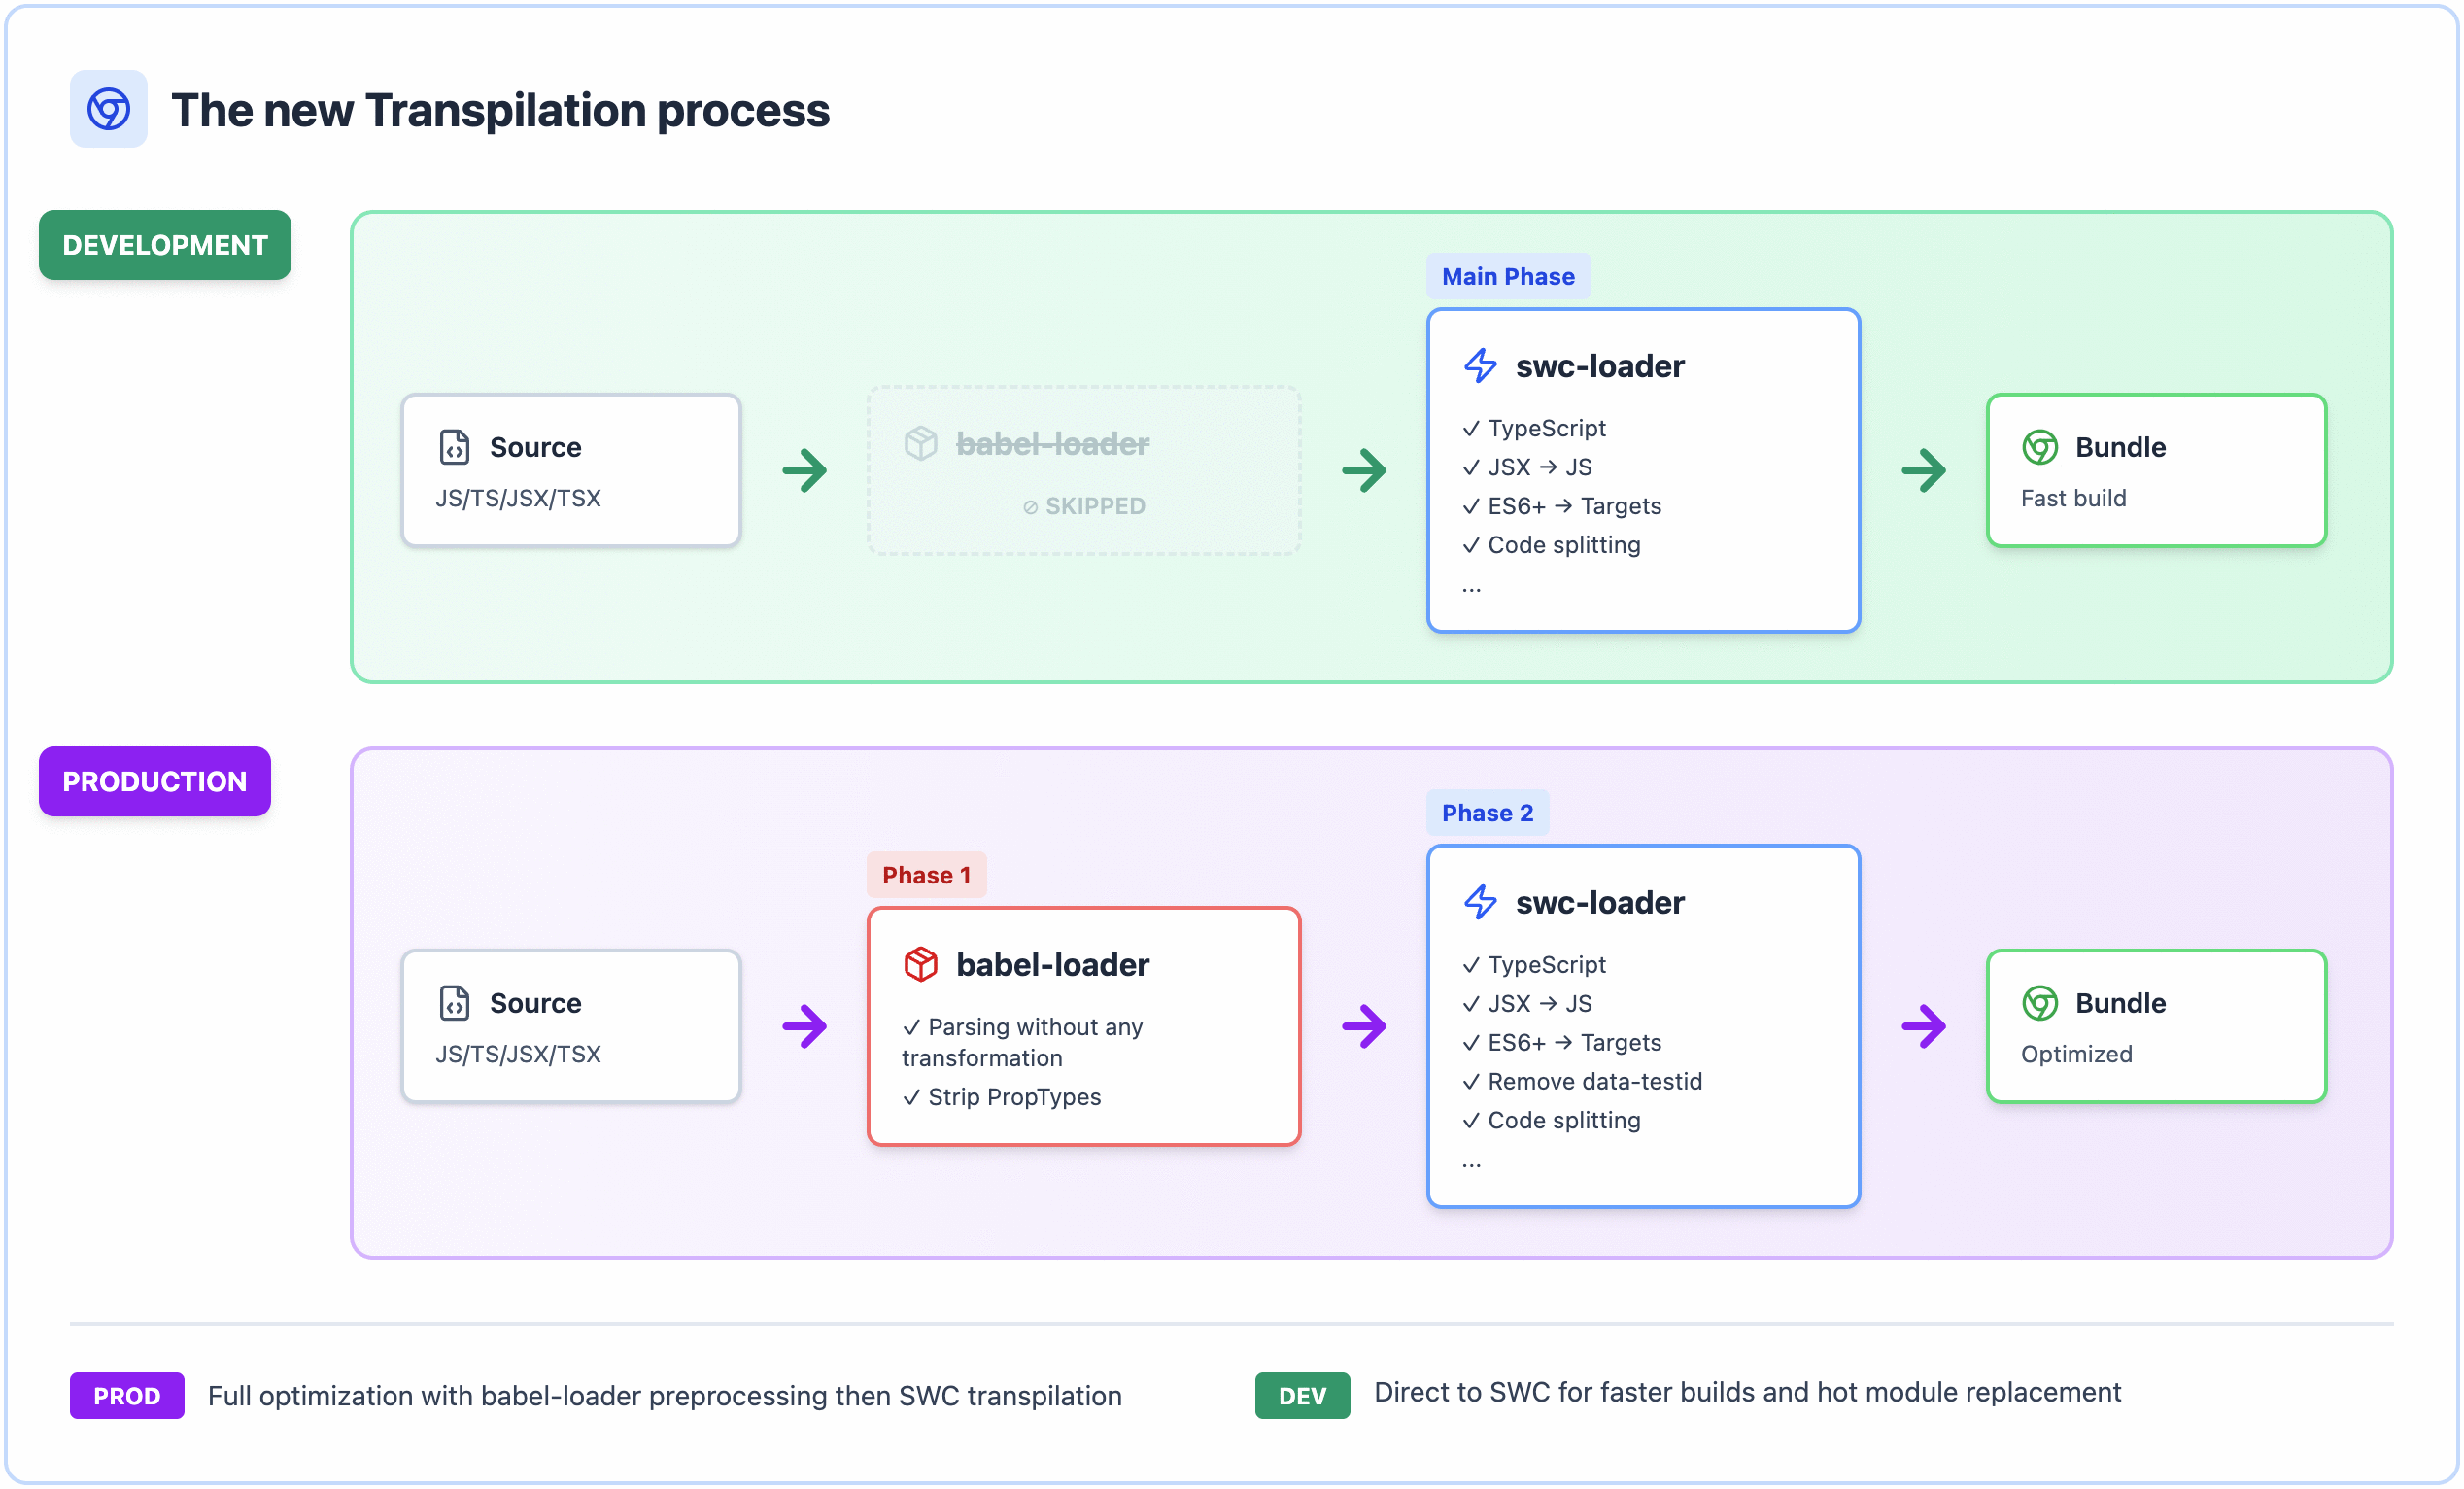
Task: Click the file icon on the development Source card
Action: [x=455, y=446]
